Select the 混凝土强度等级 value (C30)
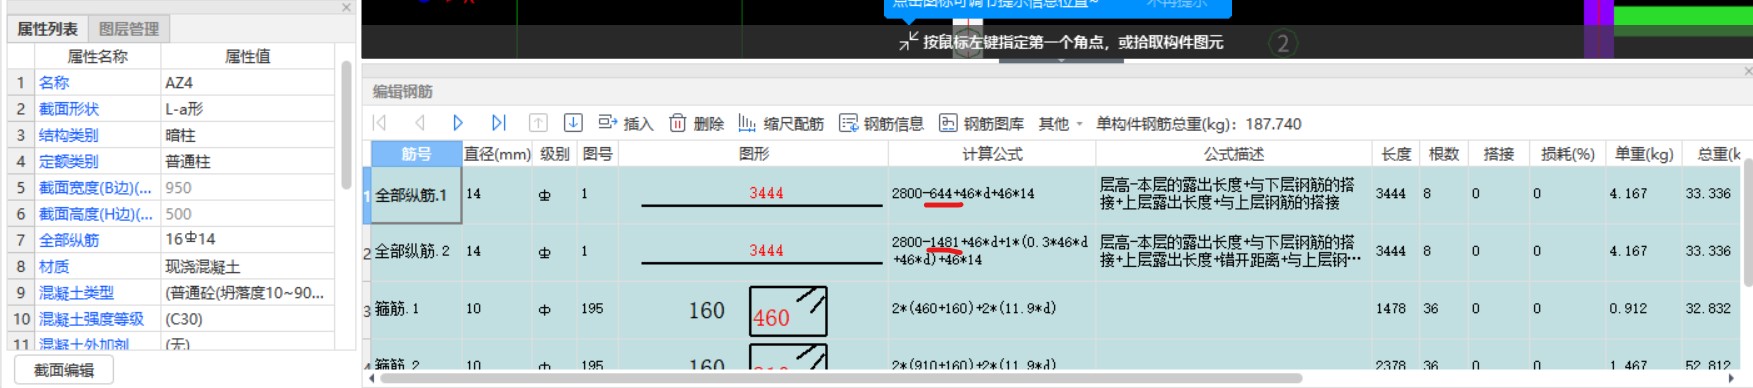 tap(247, 319)
